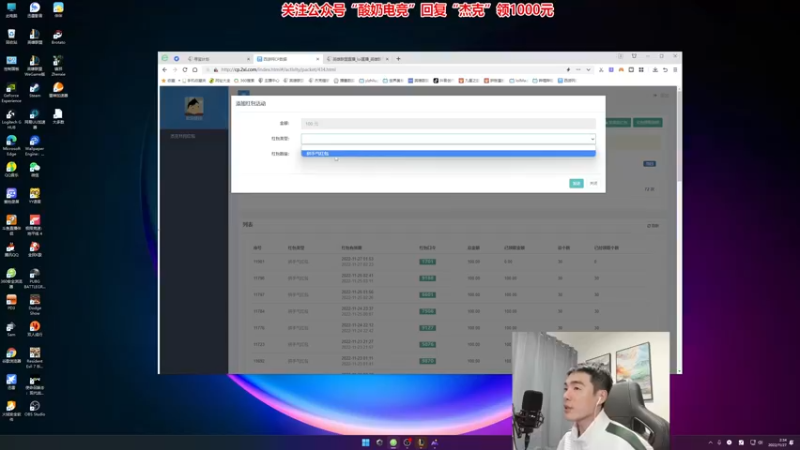Image resolution: width=800 pixels, height=450 pixels.
Task: Click the Windows Start button
Action: [x=365, y=442]
